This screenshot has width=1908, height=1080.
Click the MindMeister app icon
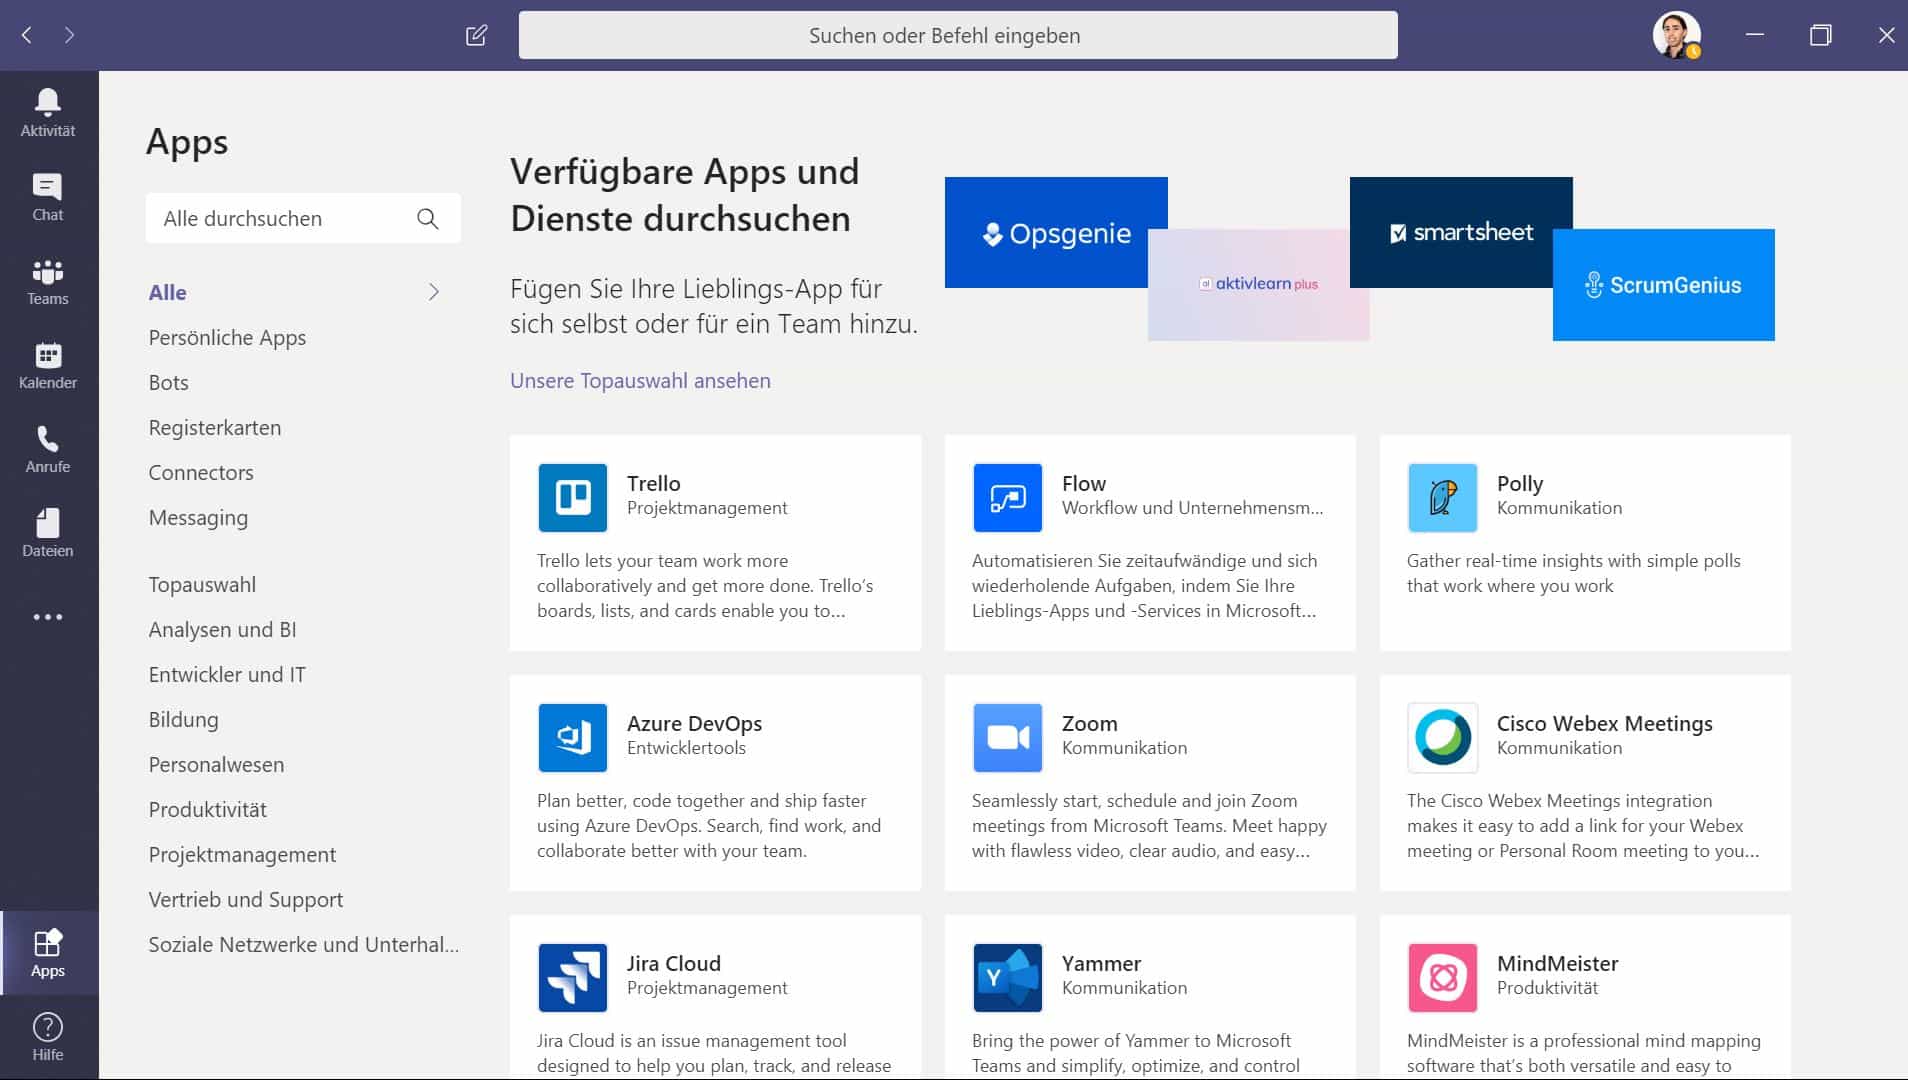coord(1443,977)
